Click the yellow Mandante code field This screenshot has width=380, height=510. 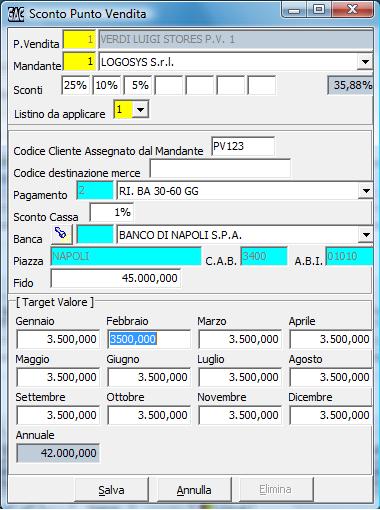tap(79, 61)
